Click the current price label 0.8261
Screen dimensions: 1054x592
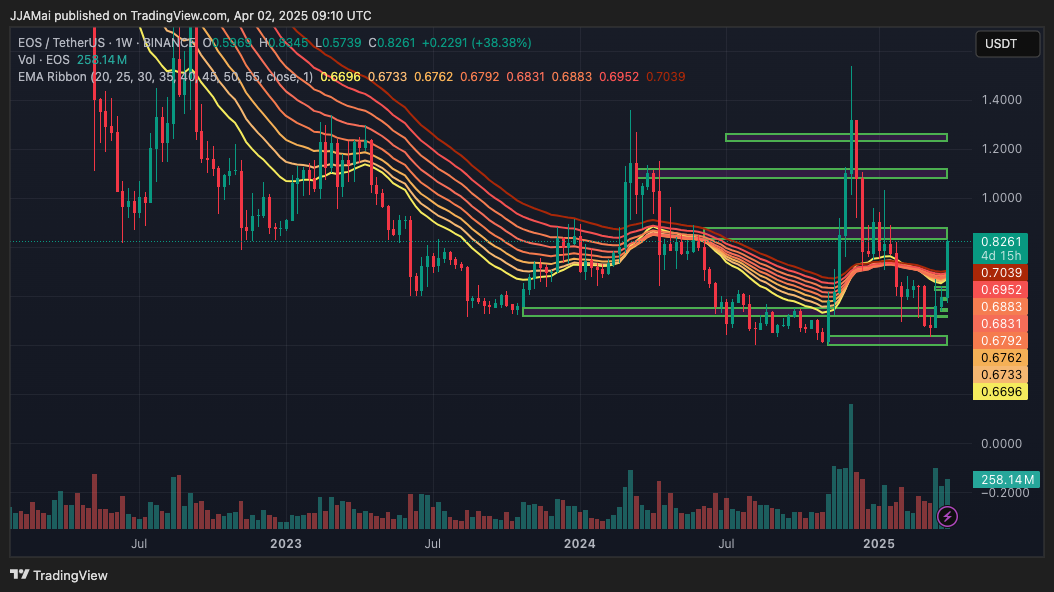[x=1000, y=242]
